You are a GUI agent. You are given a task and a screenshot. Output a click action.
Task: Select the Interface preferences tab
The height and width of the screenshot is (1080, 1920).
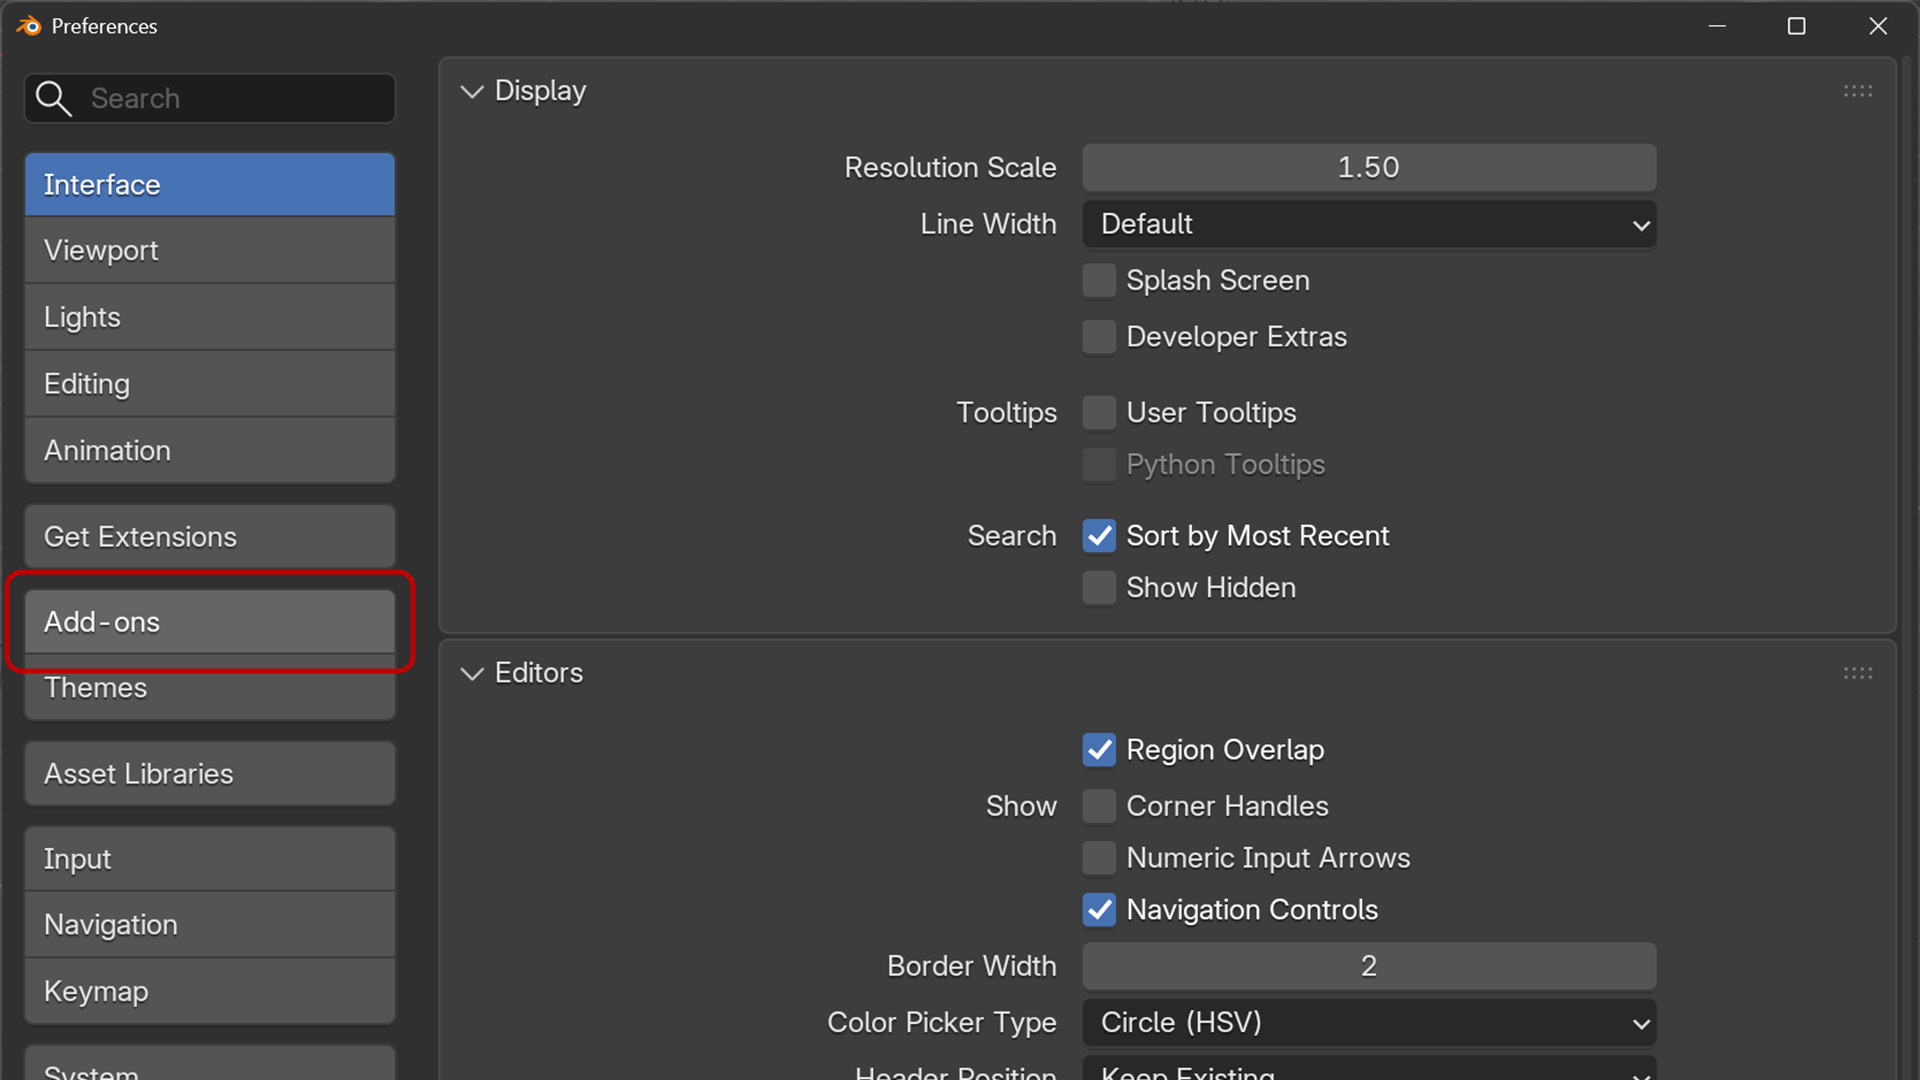[x=210, y=185]
